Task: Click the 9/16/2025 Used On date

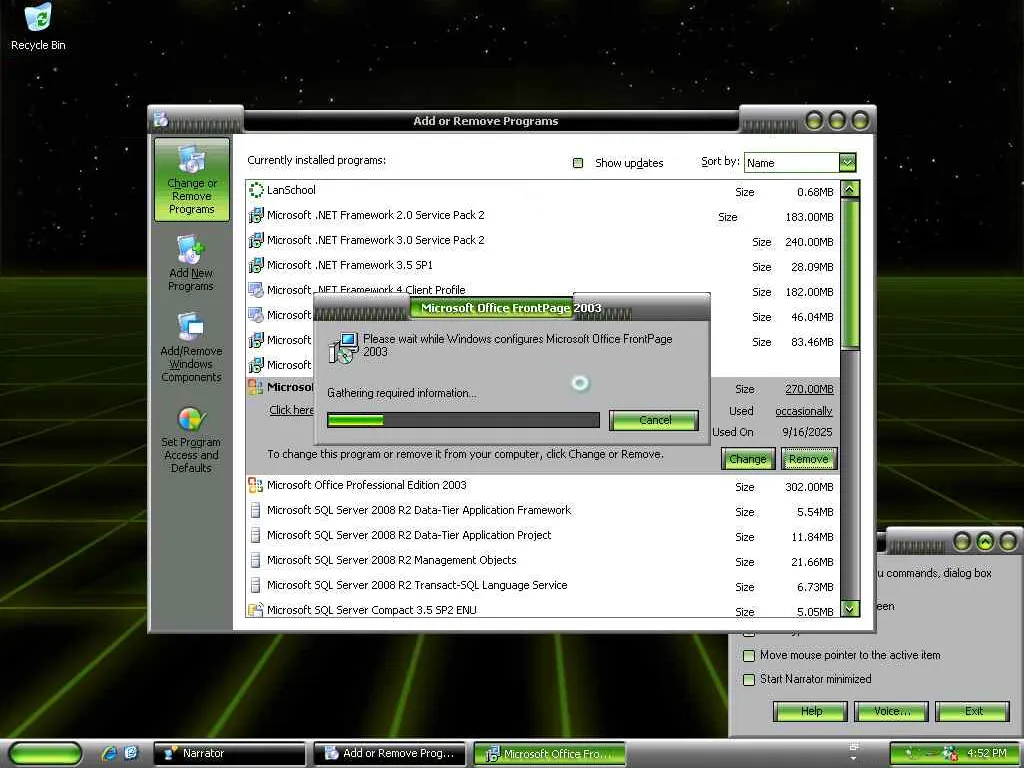Action: point(807,432)
